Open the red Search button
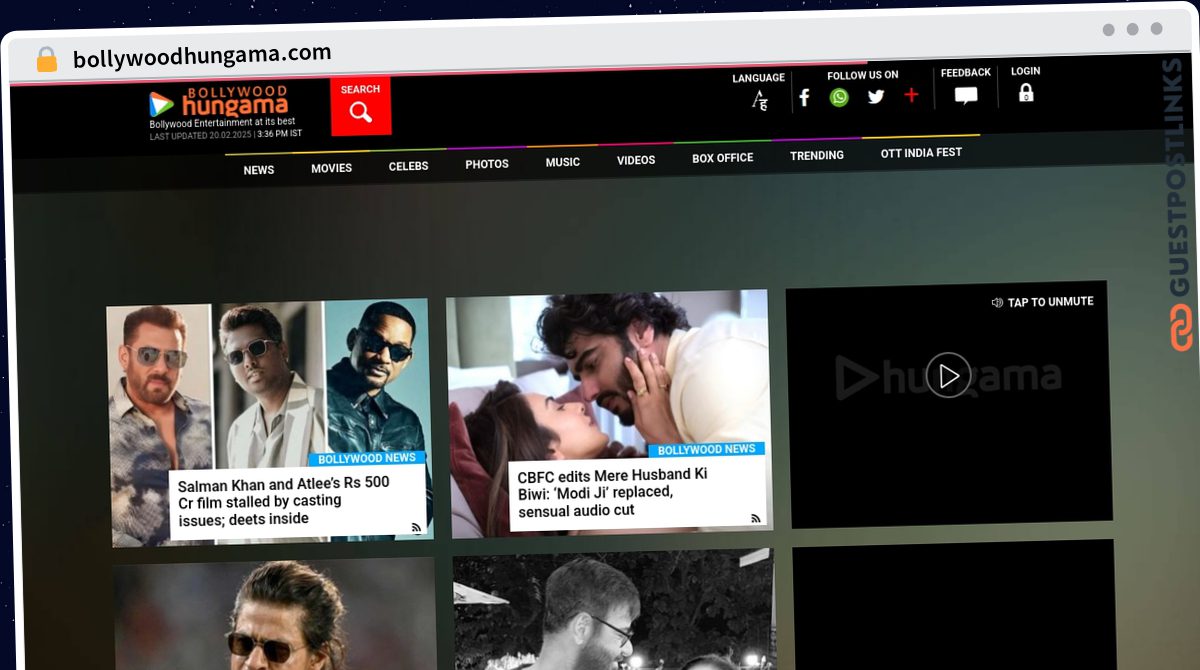Image resolution: width=1200 pixels, height=670 pixels. 361,106
